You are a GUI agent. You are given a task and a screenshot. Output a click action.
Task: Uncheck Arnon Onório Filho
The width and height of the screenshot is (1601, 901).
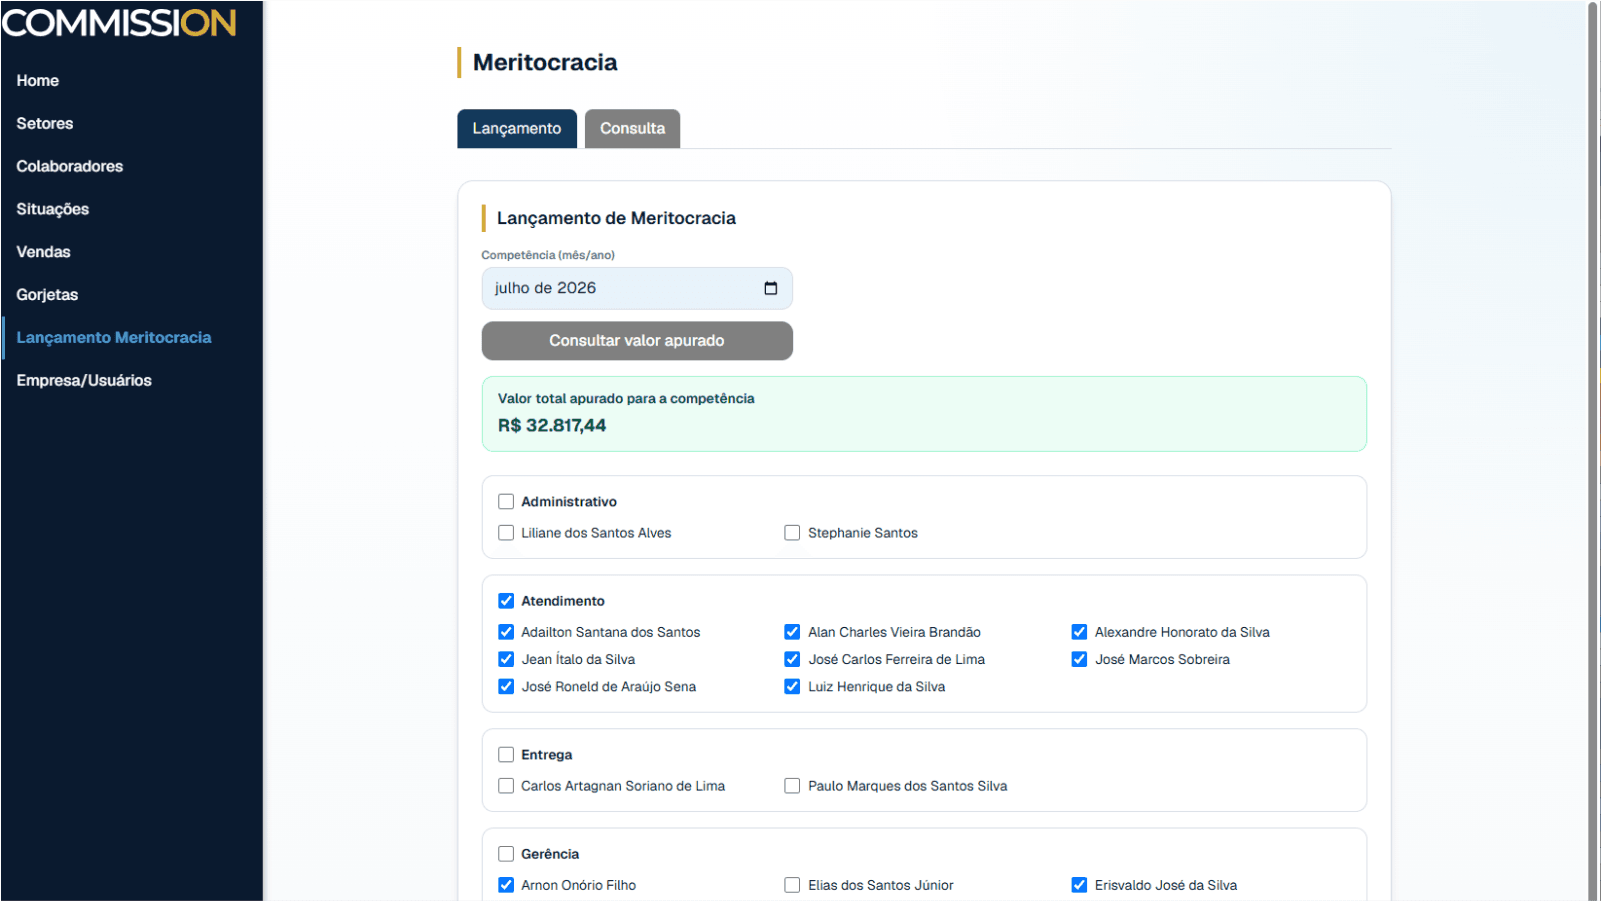[x=506, y=885]
